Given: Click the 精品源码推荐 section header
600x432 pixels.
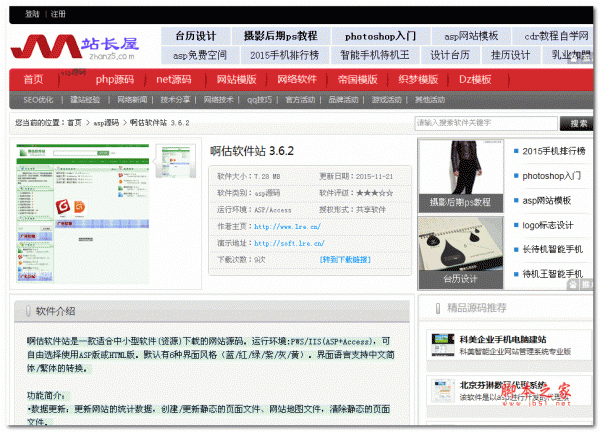Looking at the screenshot, I should pyautogui.click(x=476, y=308).
